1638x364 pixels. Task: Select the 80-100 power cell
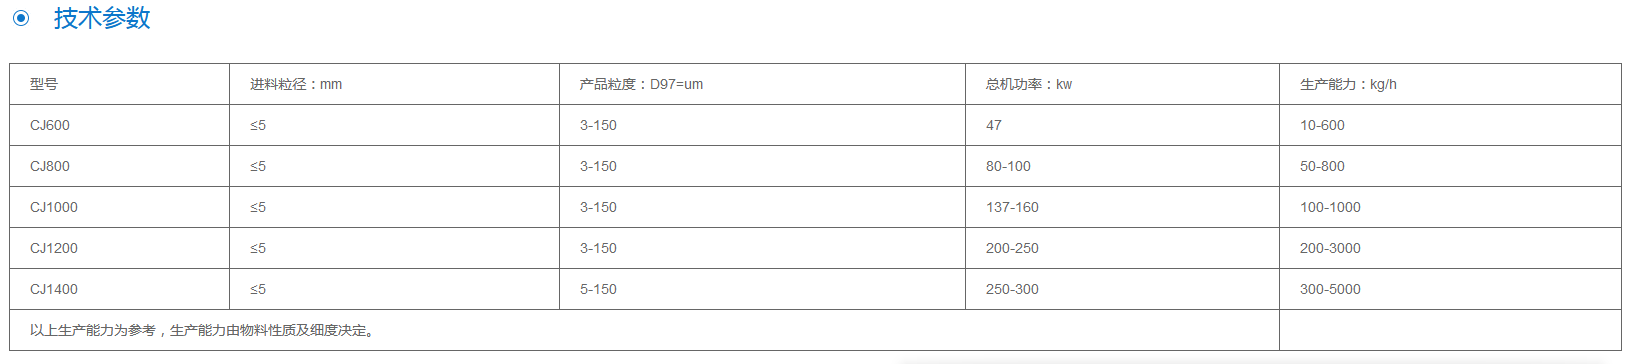pos(1123,166)
